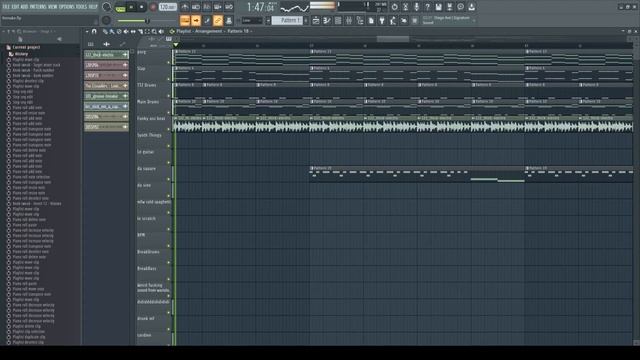Screen dimensions: 640x360
Task: Click the project info icon
Action: pos(460,7)
